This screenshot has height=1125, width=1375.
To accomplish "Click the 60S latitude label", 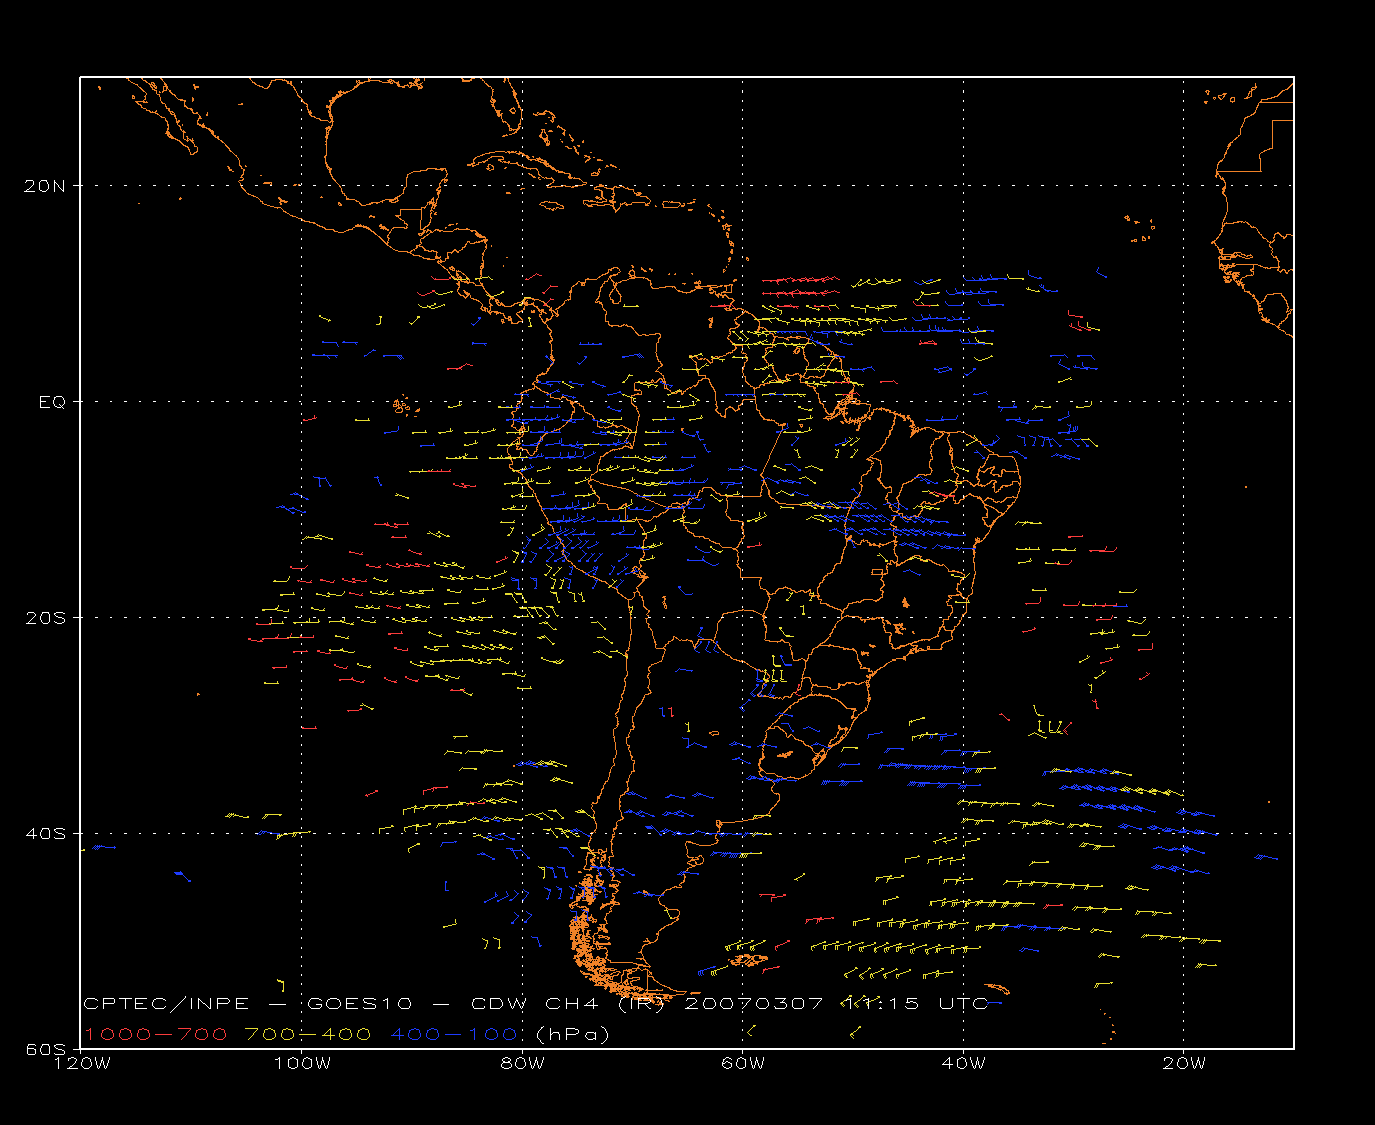I will pyautogui.click(x=47, y=1050).
